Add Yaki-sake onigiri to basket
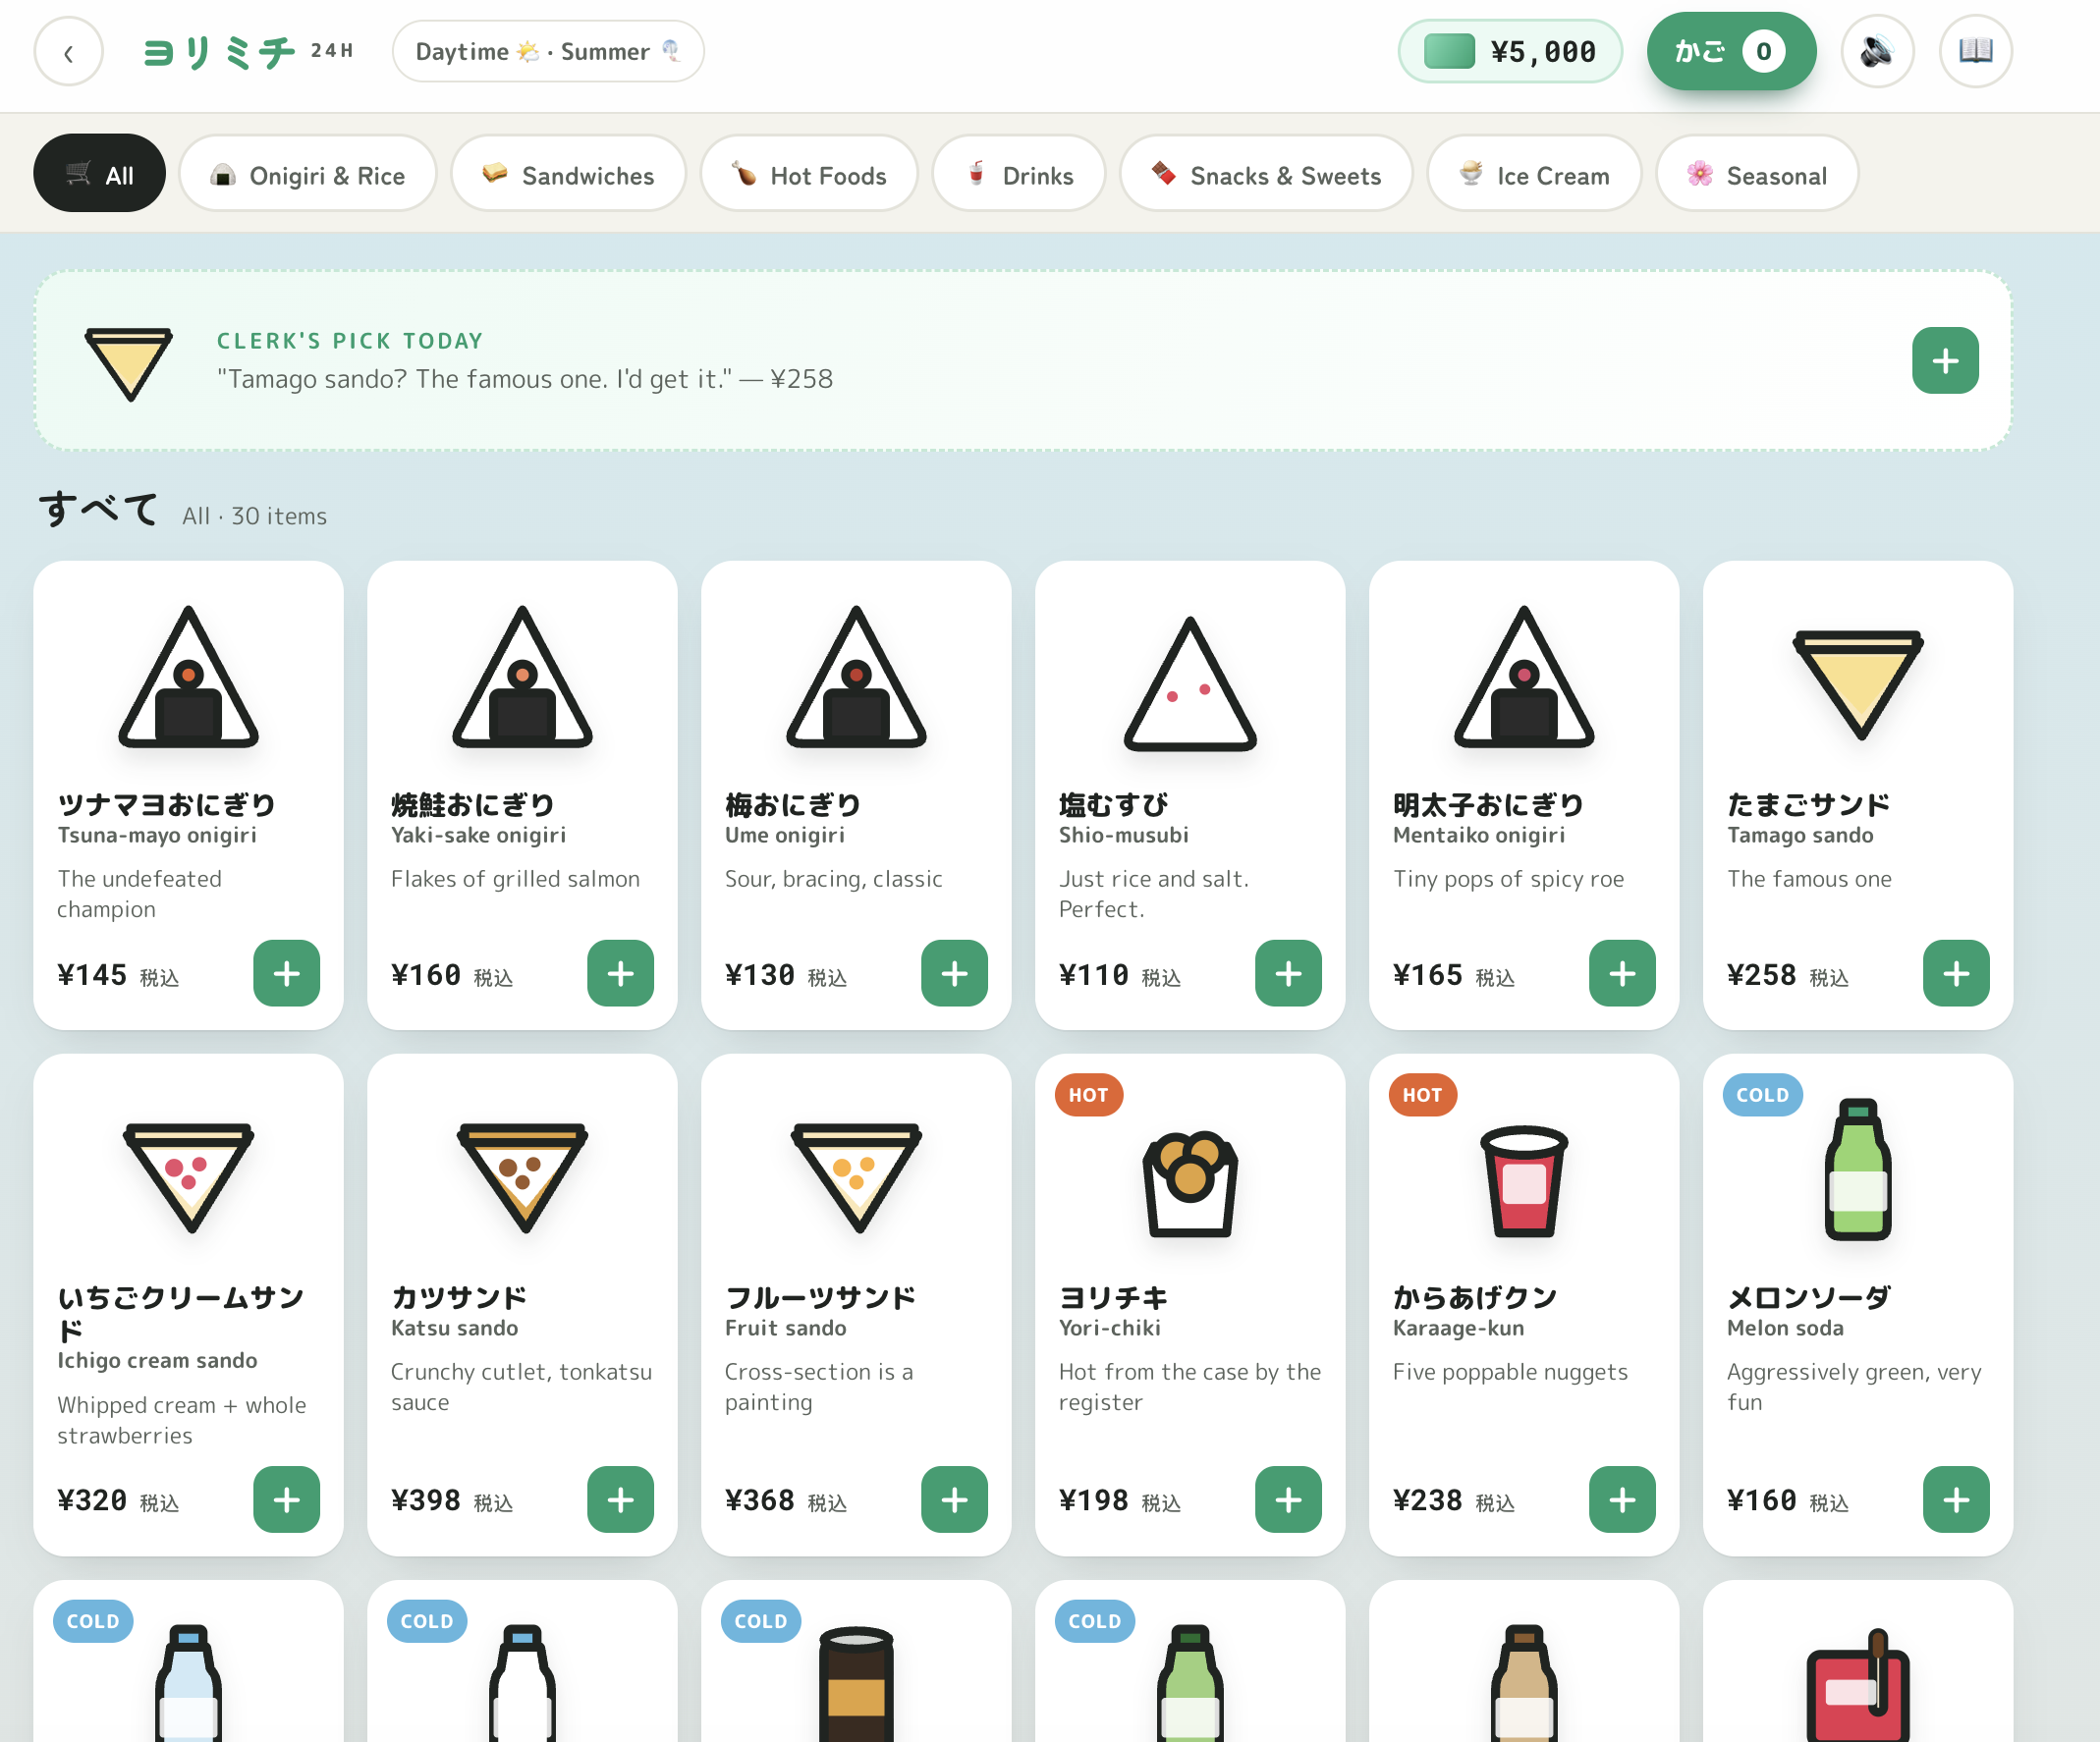The height and width of the screenshot is (1742, 2100). point(620,973)
